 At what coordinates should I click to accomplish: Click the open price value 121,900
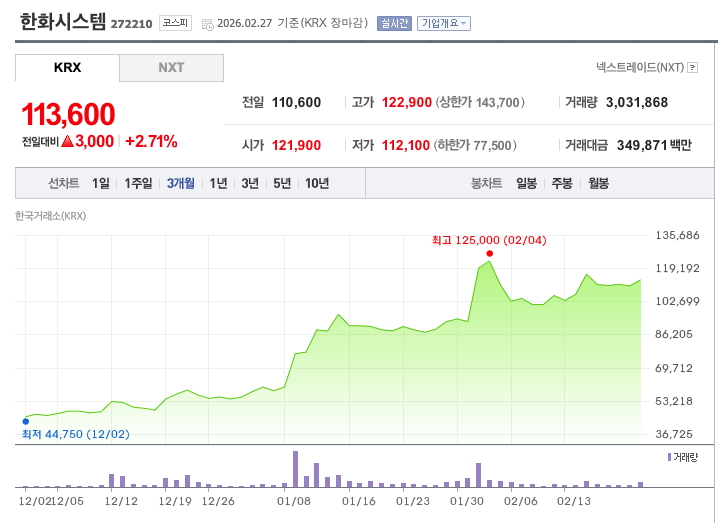point(296,146)
